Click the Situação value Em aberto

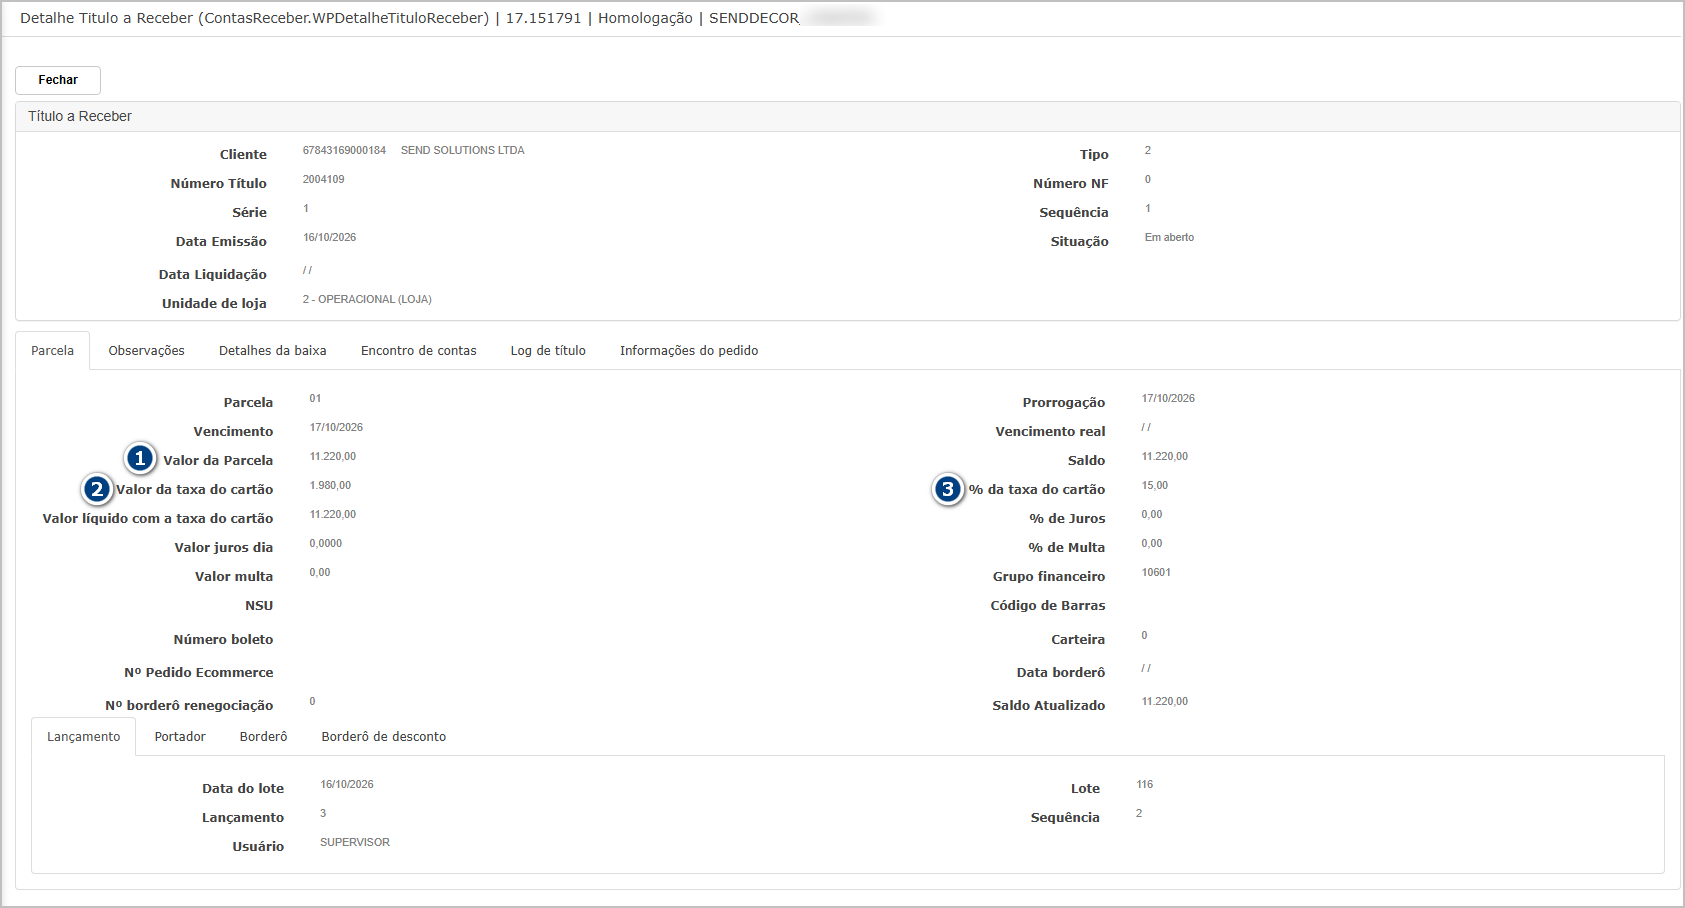pos(1169,238)
